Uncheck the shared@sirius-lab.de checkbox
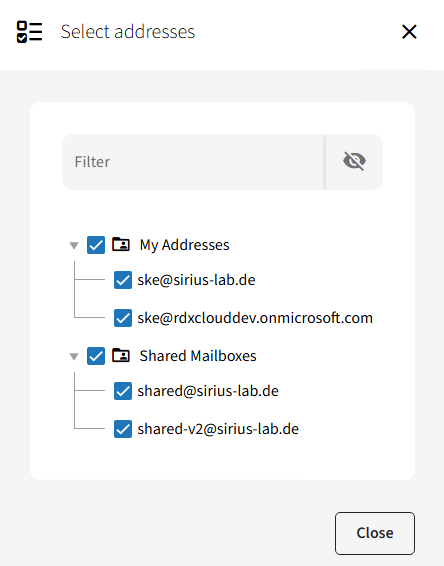Image resolution: width=444 pixels, height=566 pixels. click(x=123, y=391)
